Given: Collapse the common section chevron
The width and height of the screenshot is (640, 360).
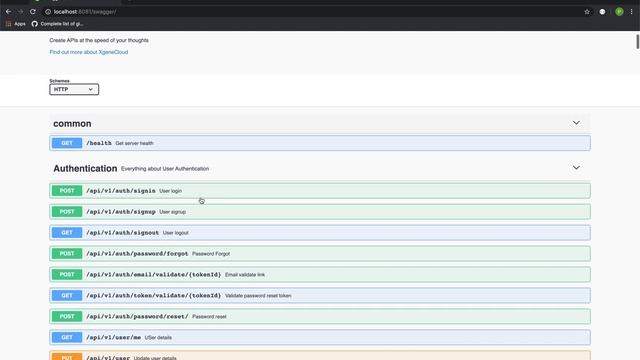Looking at the screenshot, I should point(576,123).
